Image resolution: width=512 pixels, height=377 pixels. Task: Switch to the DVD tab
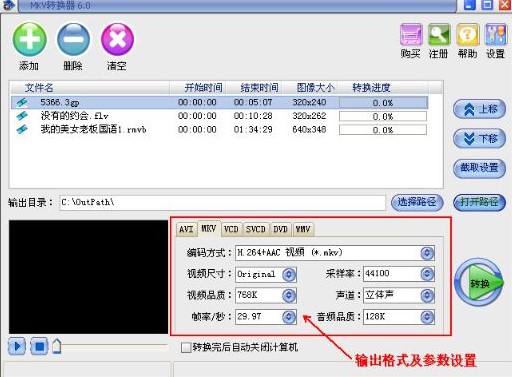[x=281, y=229]
